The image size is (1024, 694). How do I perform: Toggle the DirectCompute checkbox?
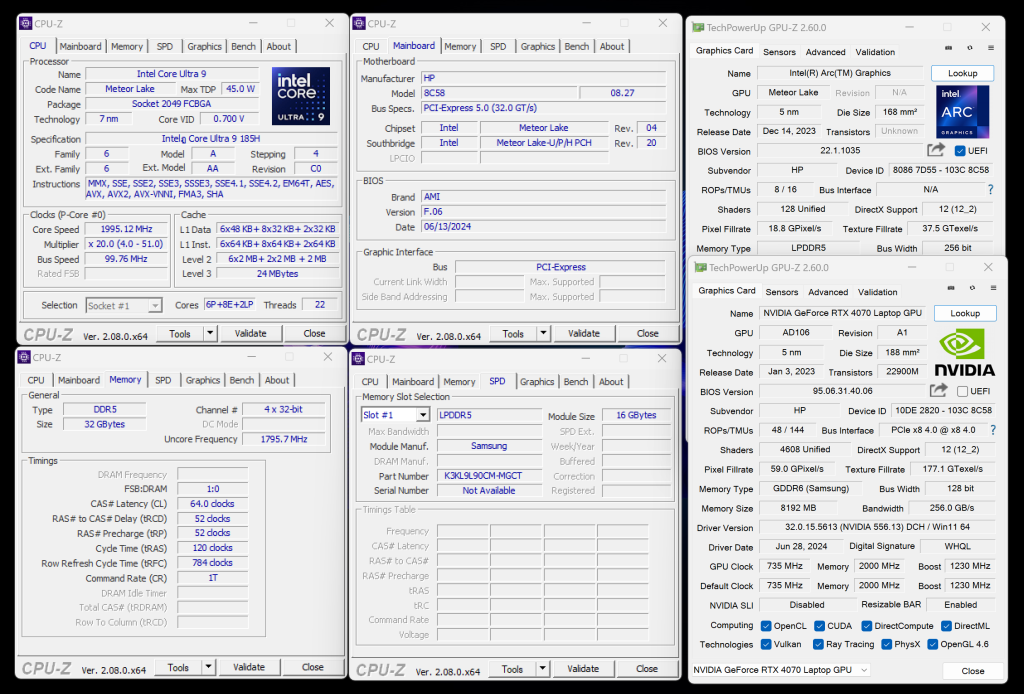pos(867,626)
